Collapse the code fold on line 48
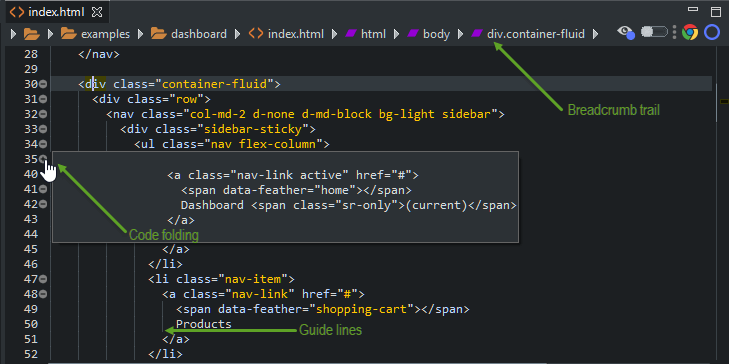This screenshot has width=729, height=364. (43, 294)
